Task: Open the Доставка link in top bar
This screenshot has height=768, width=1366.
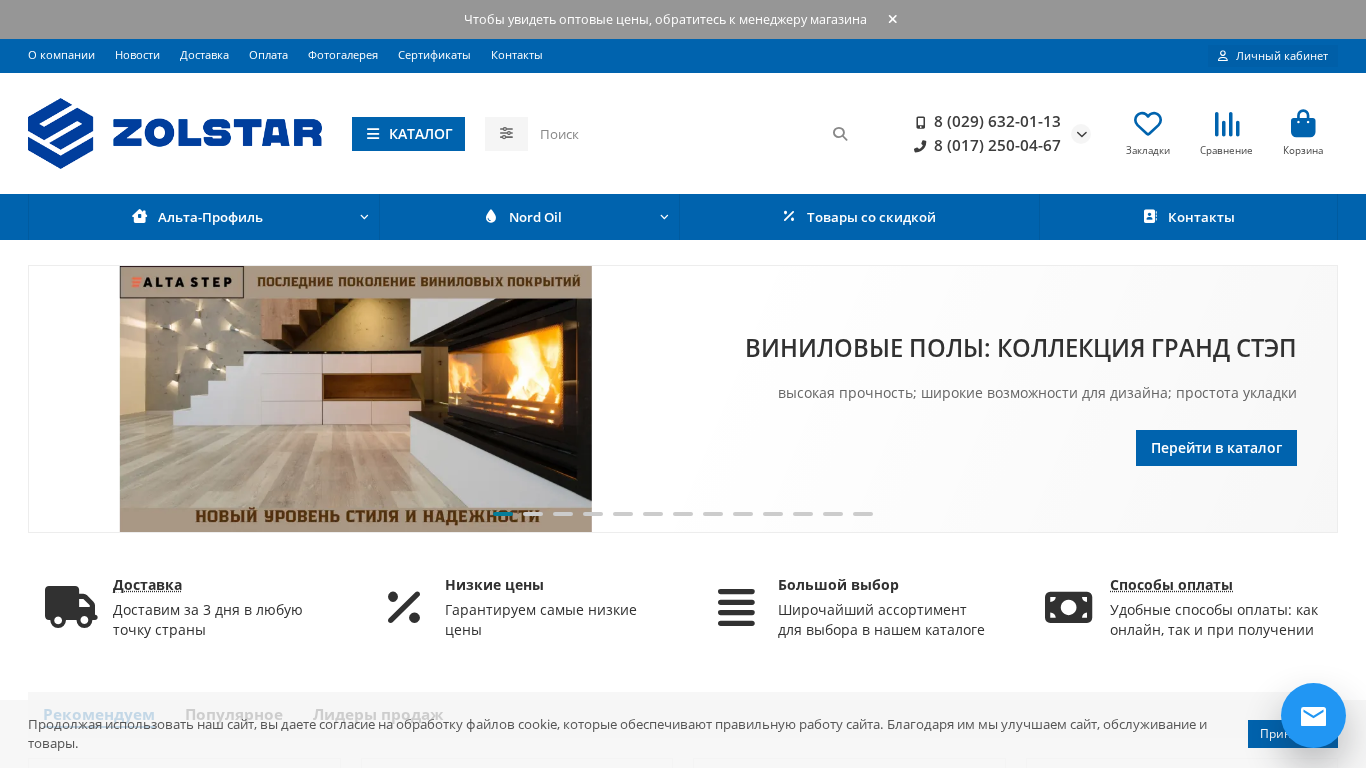Action: tap(204, 55)
